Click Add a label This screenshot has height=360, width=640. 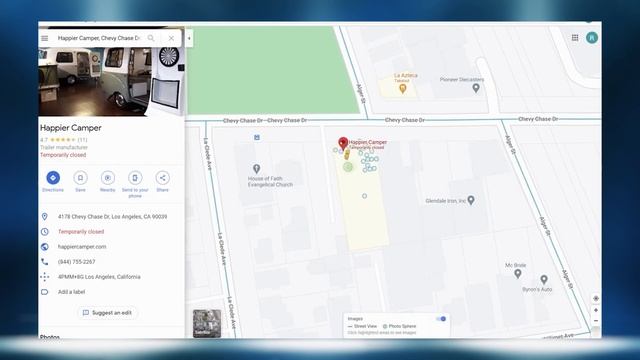[71, 292]
